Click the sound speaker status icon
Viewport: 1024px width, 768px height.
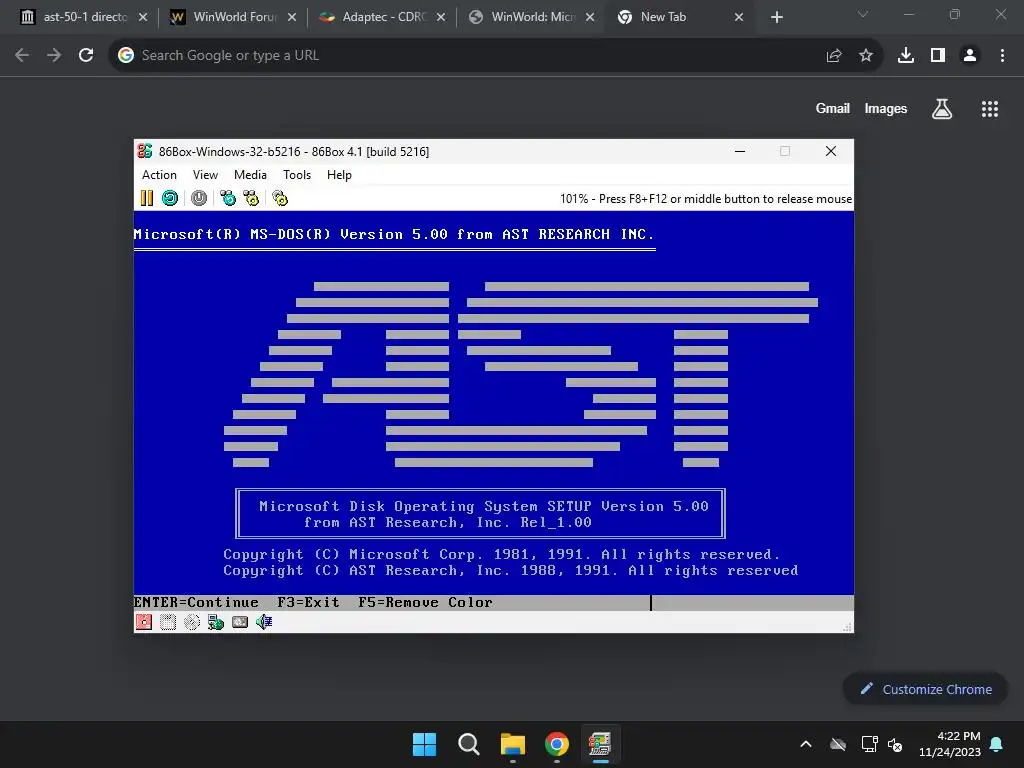tap(264, 622)
